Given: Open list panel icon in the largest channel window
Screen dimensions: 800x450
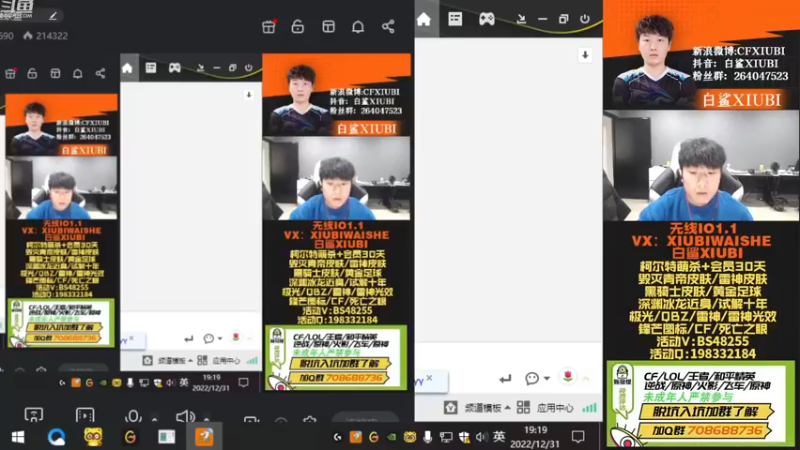Looking at the screenshot, I should point(455,19).
